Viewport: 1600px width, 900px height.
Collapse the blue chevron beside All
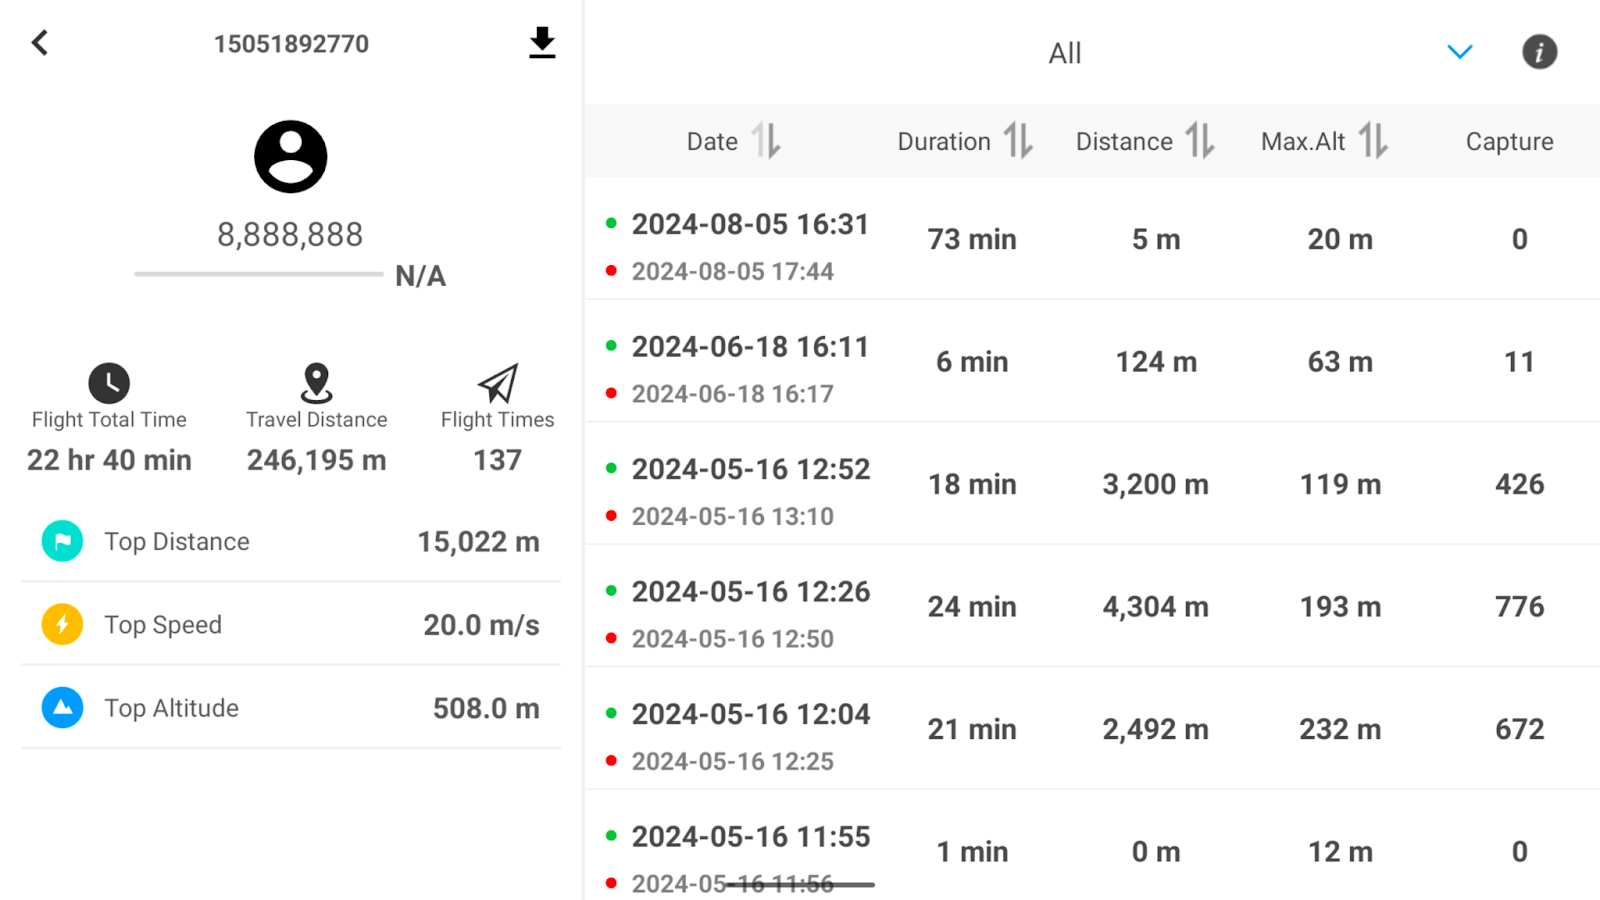[1460, 52]
